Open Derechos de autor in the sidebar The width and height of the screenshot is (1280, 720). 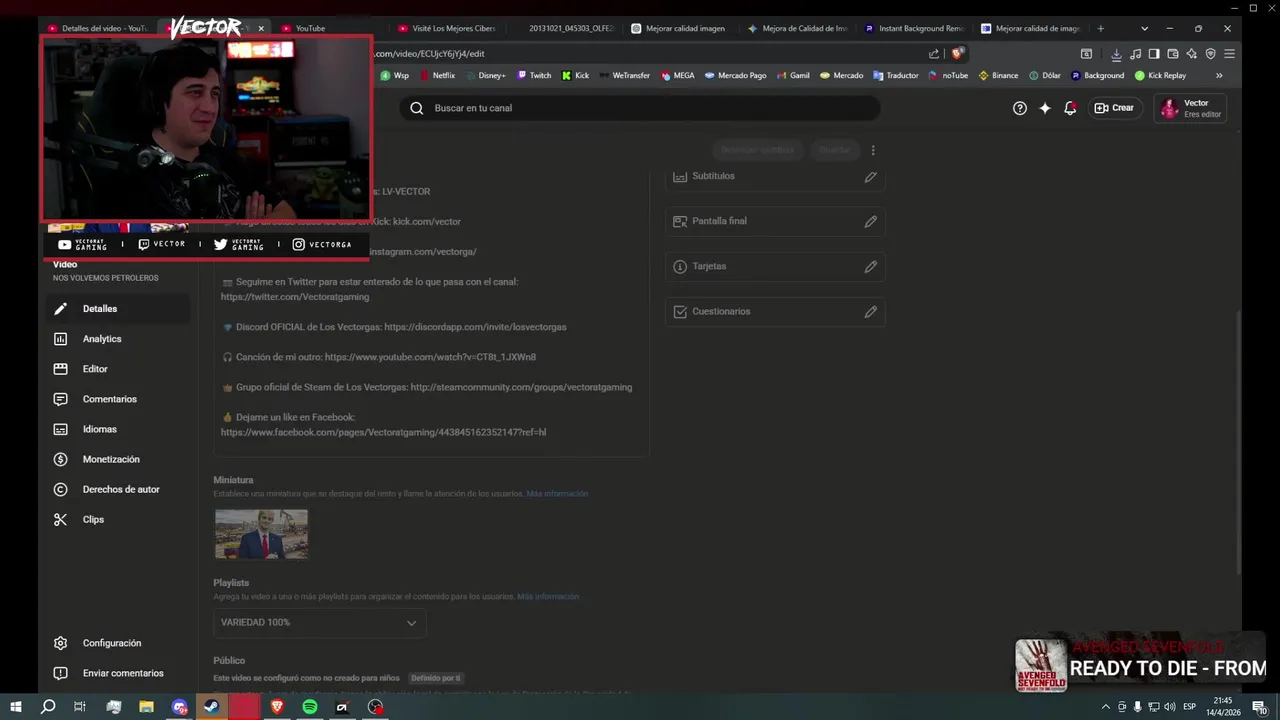click(x=118, y=489)
